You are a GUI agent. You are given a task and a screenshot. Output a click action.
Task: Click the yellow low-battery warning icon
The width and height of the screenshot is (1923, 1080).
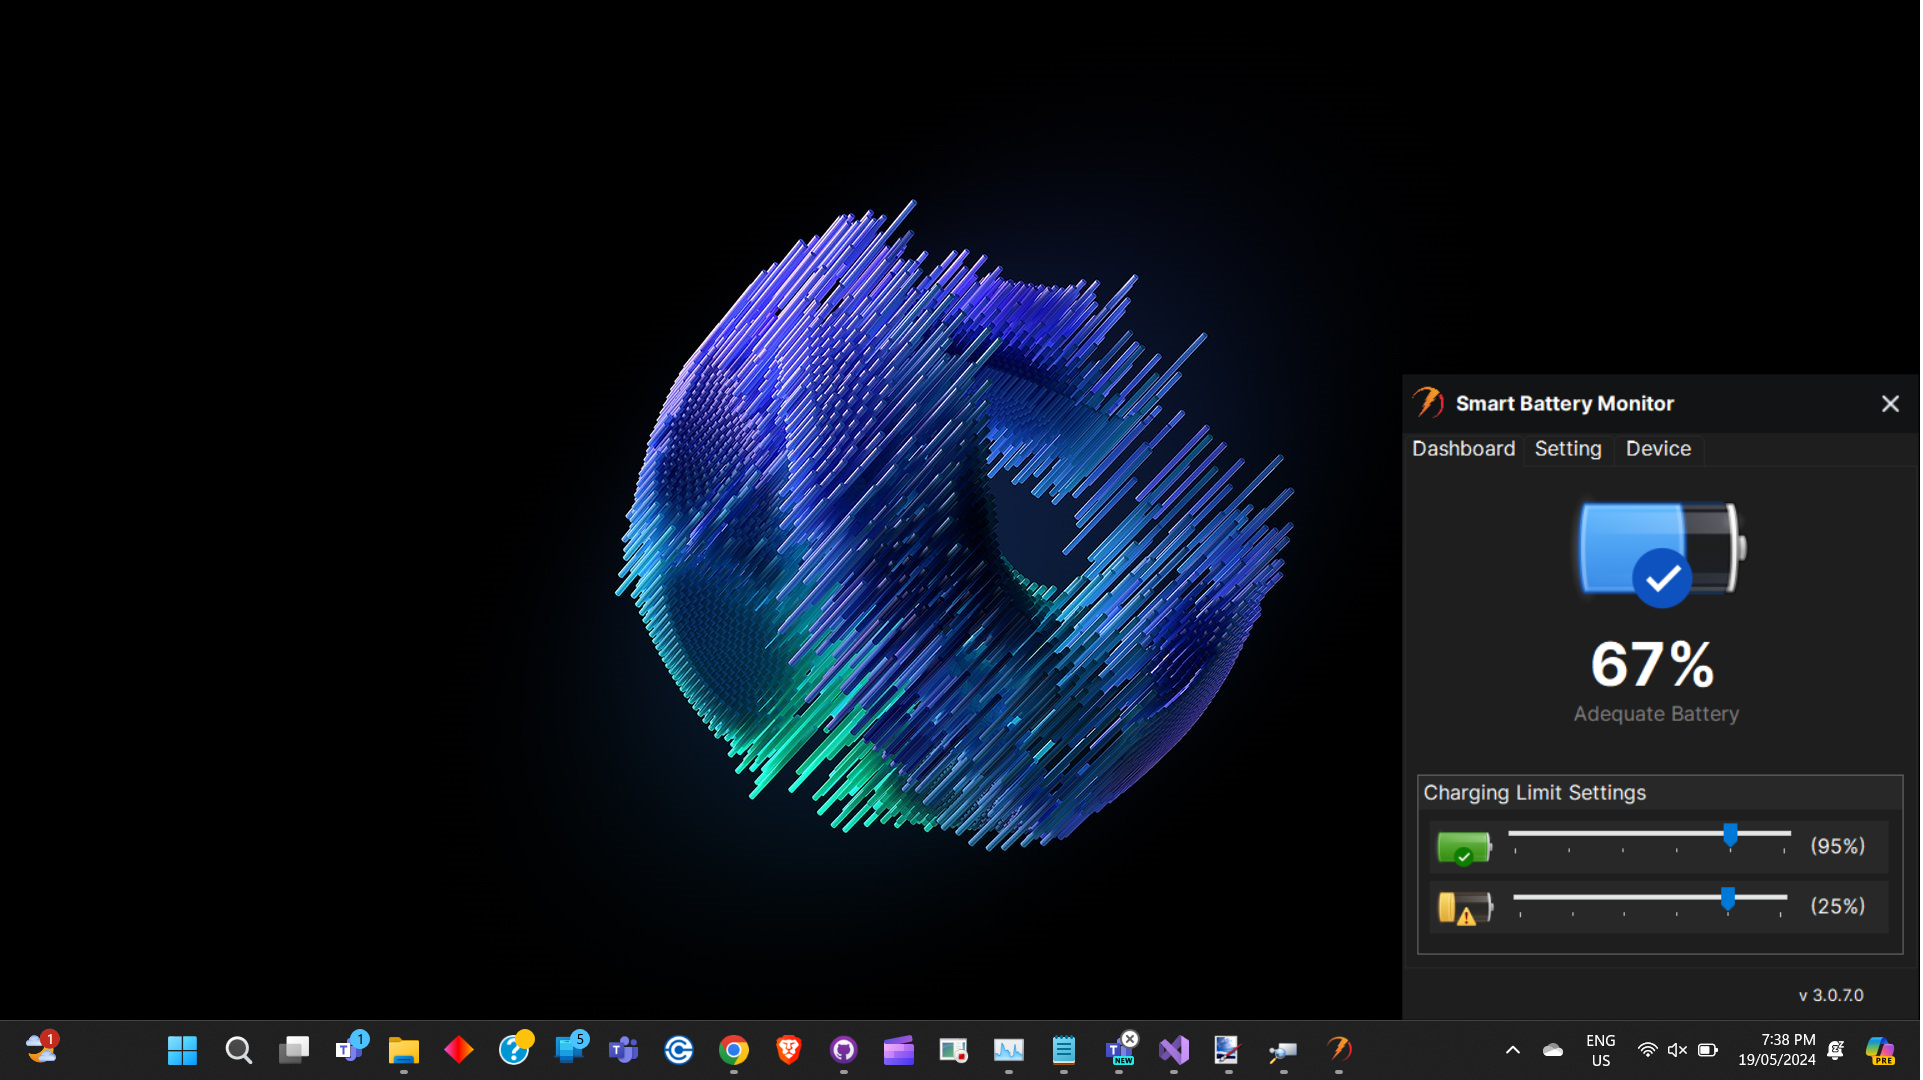tap(1464, 907)
